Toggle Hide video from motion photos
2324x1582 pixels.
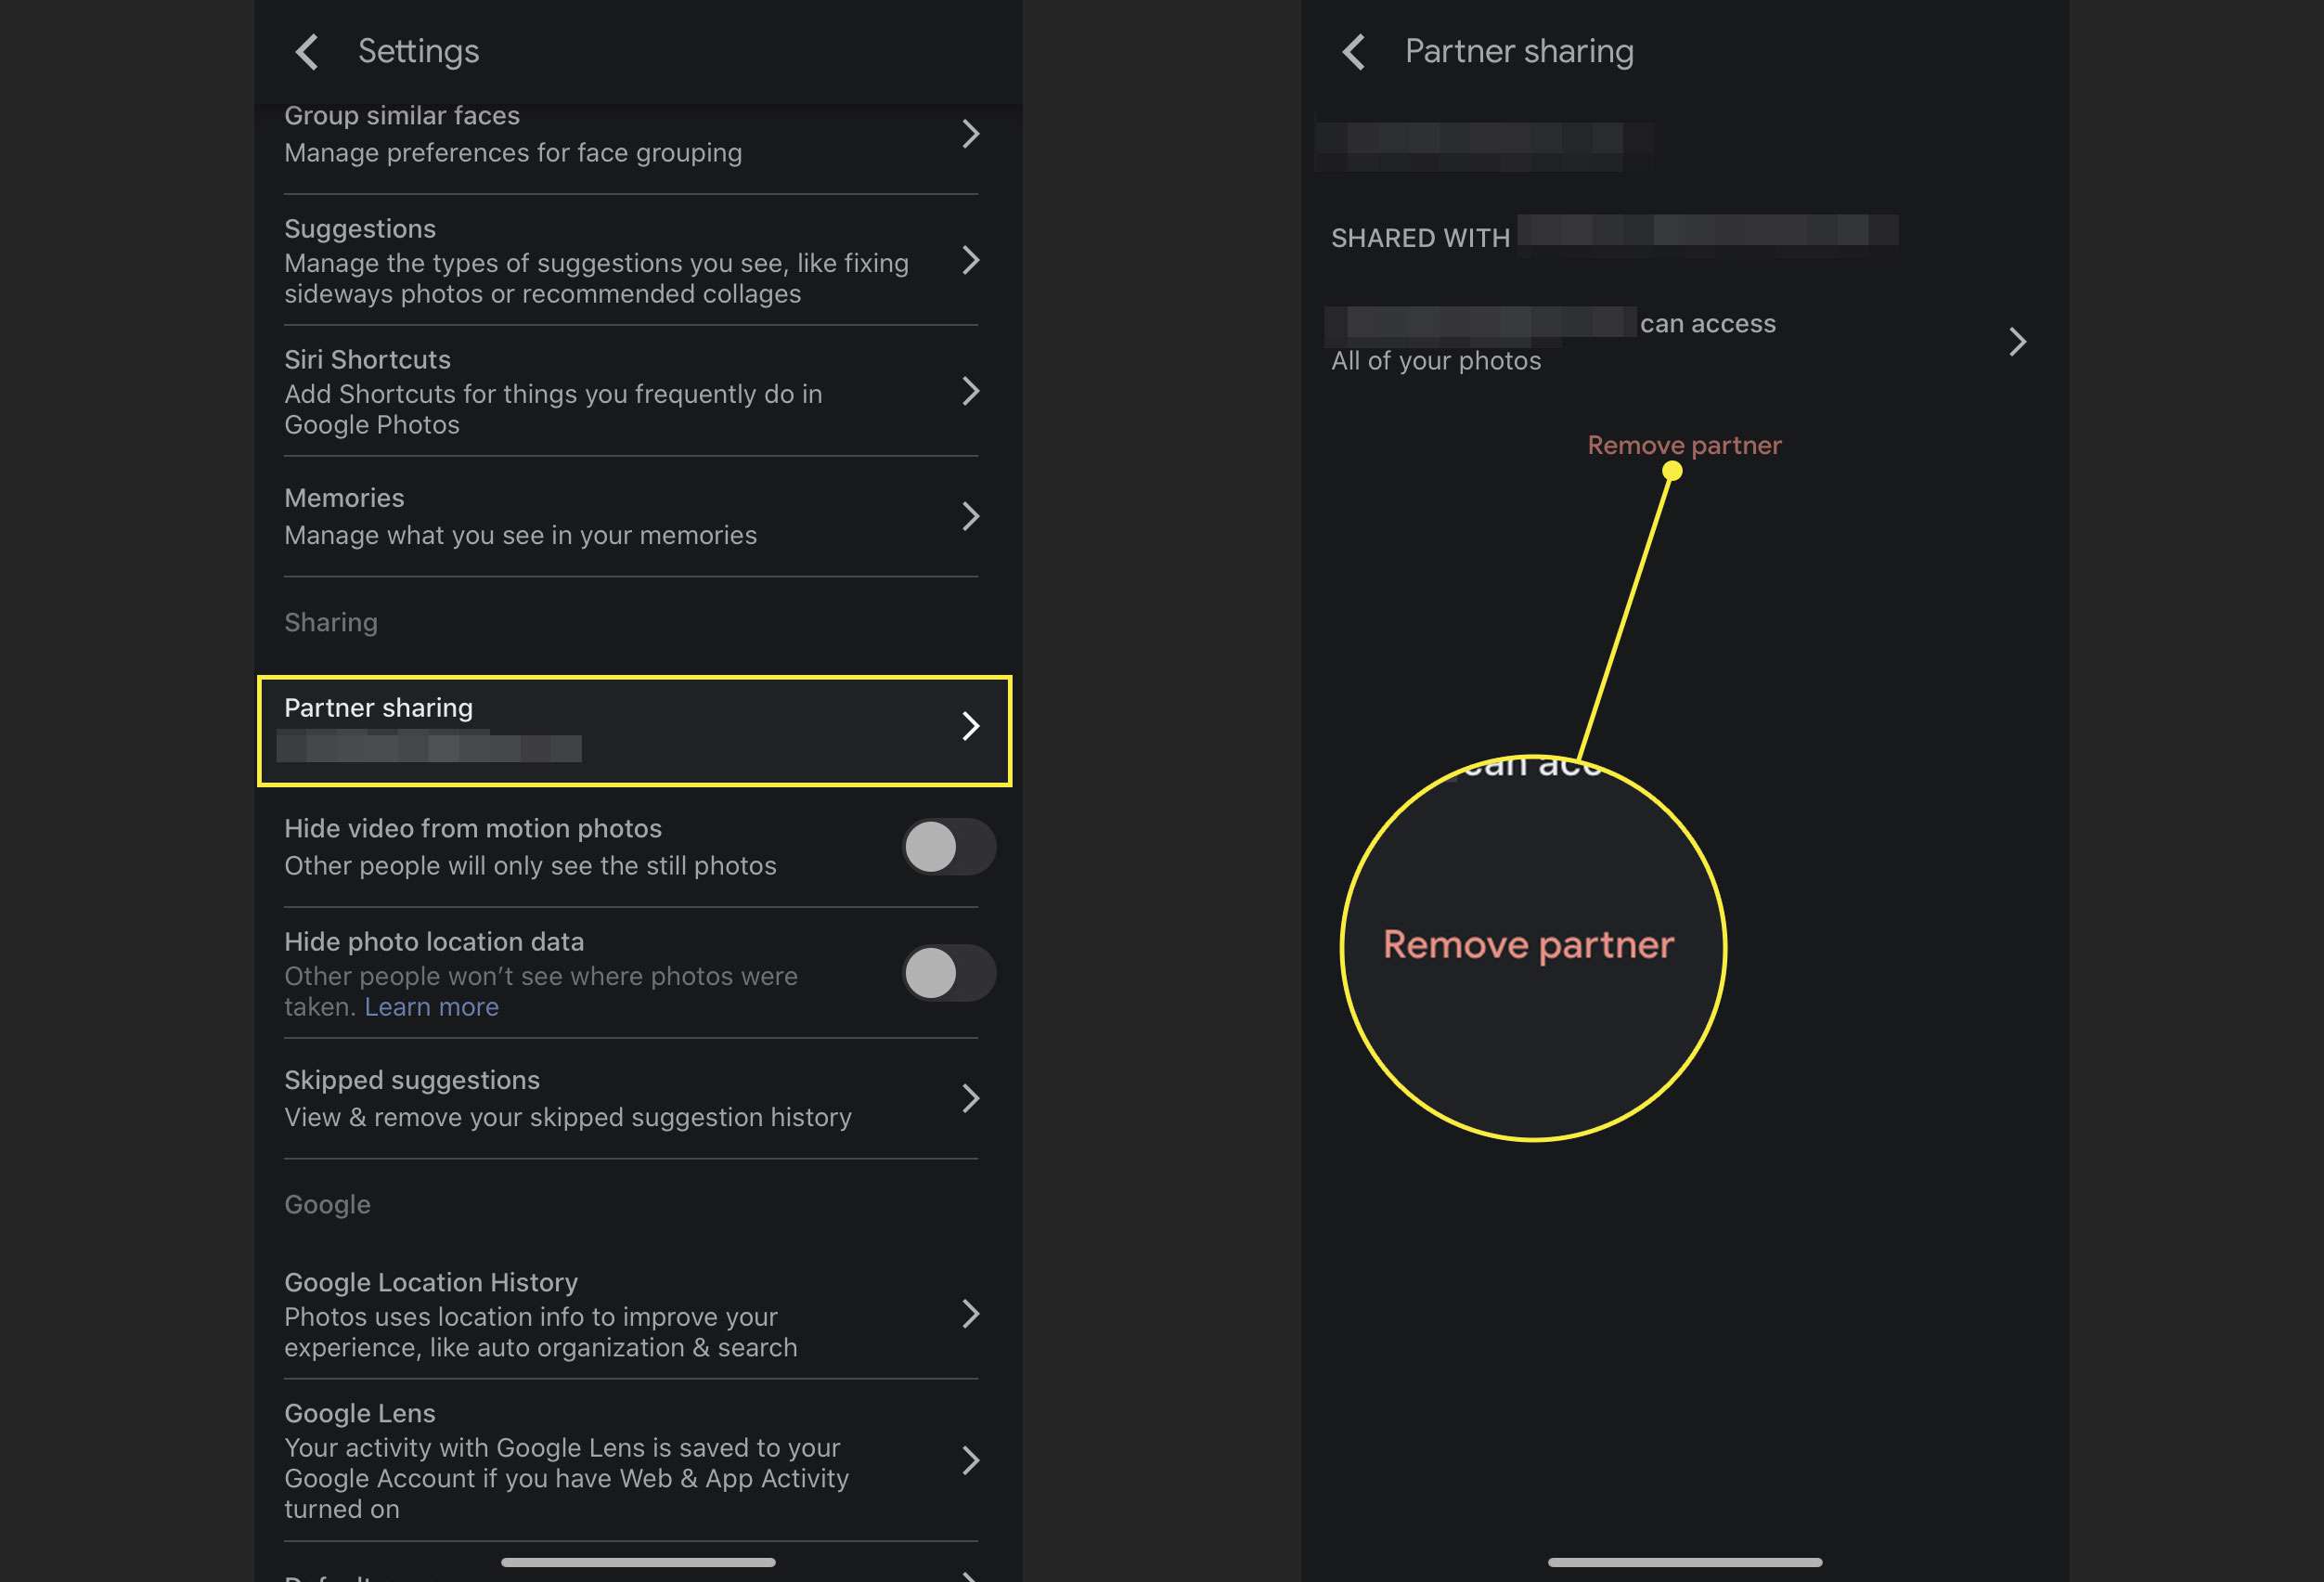(x=948, y=846)
